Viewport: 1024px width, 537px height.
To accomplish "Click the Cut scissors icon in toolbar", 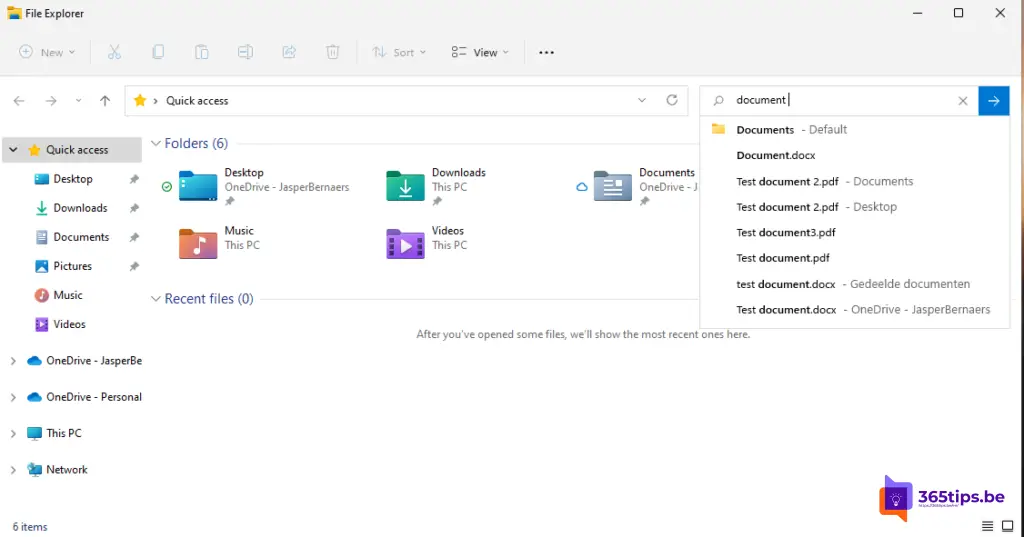I will (x=114, y=52).
